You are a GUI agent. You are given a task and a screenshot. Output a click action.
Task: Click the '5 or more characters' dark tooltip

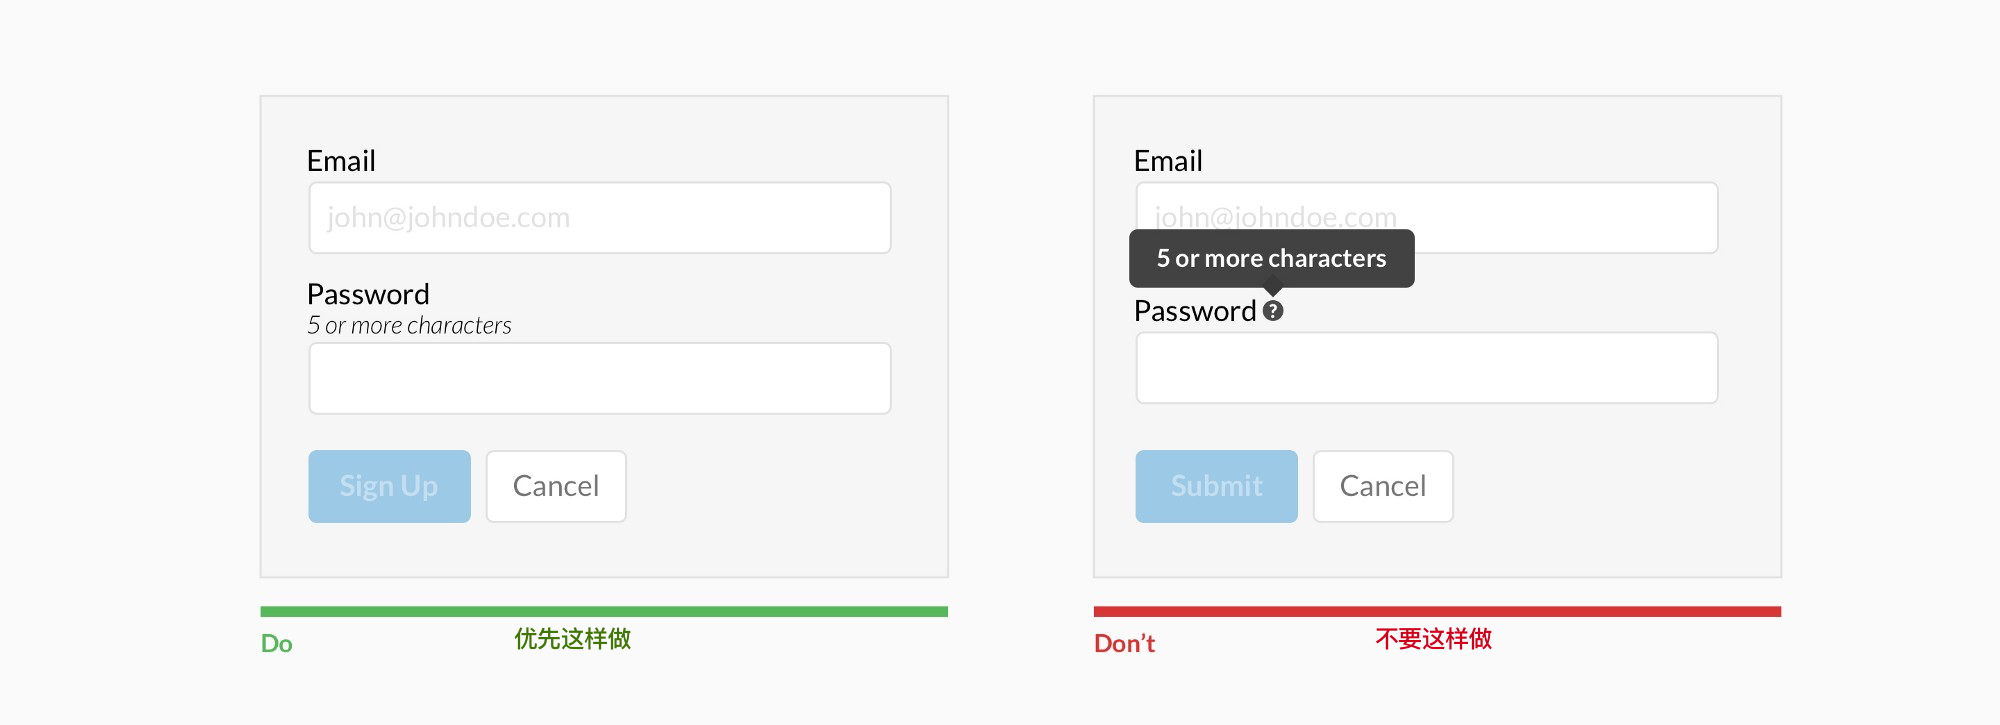pyautogui.click(x=1272, y=259)
